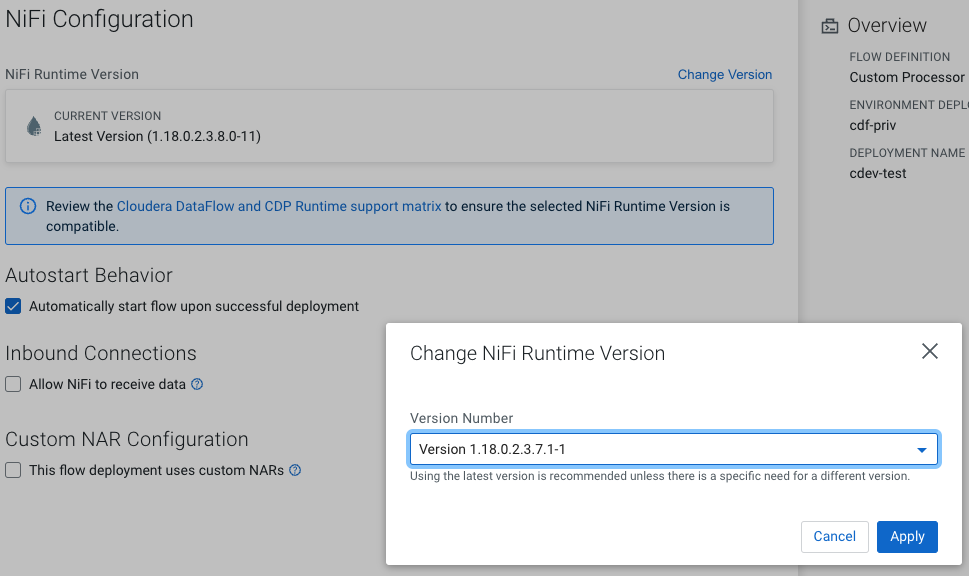Open Cloudera DataFlow and CDP Runtime support matrix
The height and width of the screenshot is (576, 969).
point(279,206)
